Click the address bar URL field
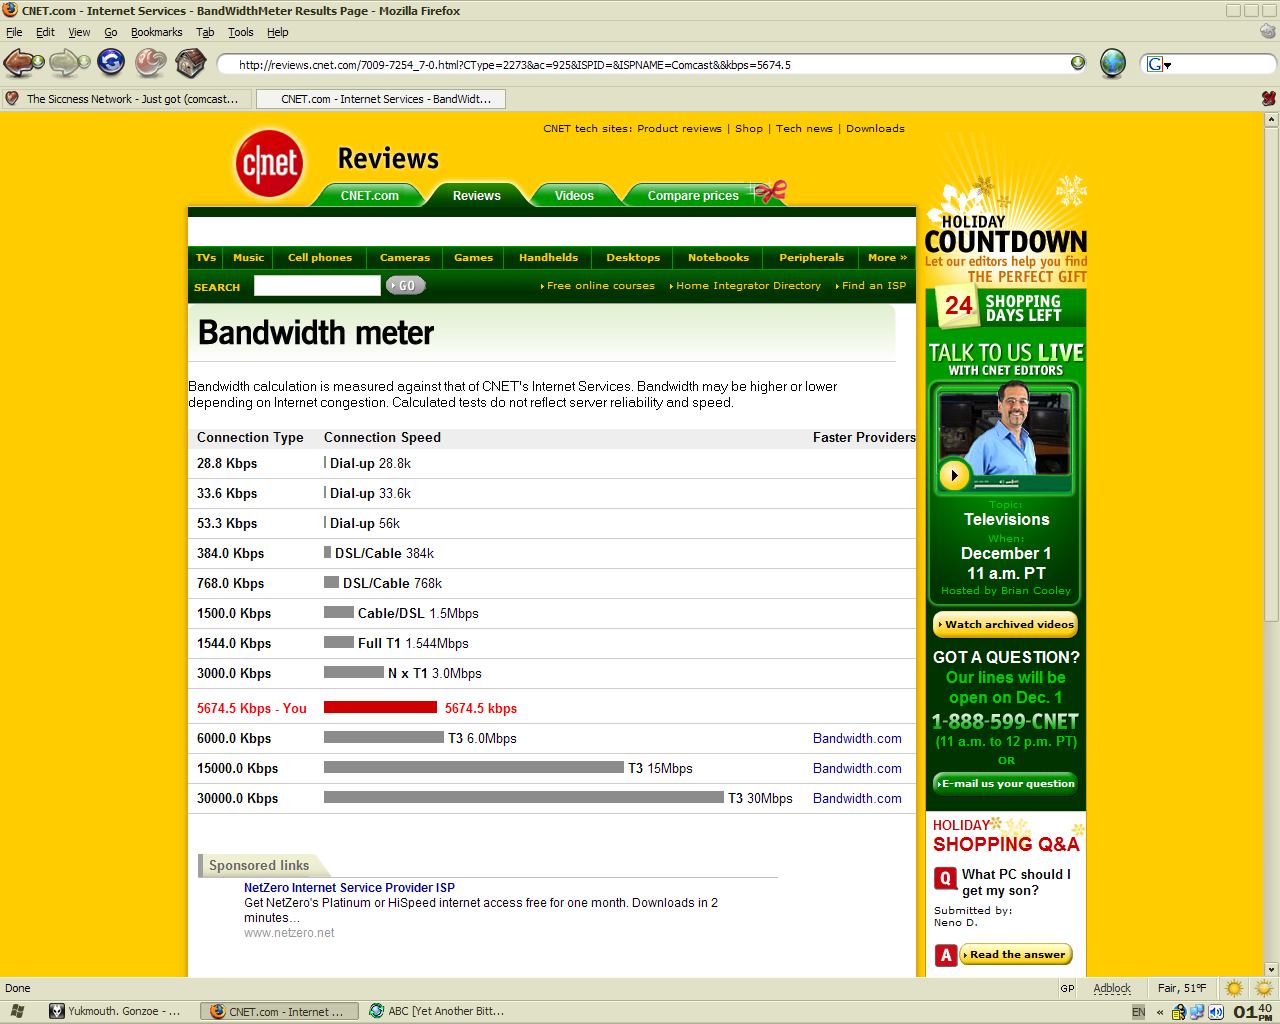This screenshot has width=1280, height=1024. pyautogui.click(x=650, y=64)
